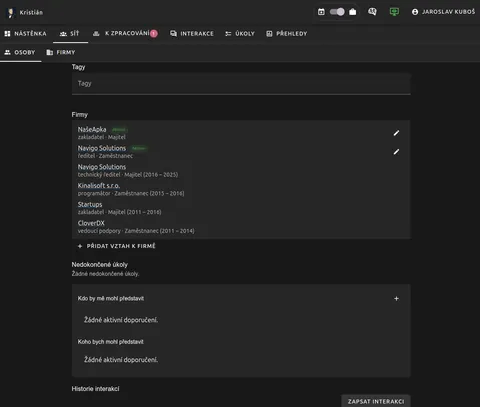The height and width of the screenshot is (407, 480).
Task: Open the Úkoly tab
Action: [240, 34]
